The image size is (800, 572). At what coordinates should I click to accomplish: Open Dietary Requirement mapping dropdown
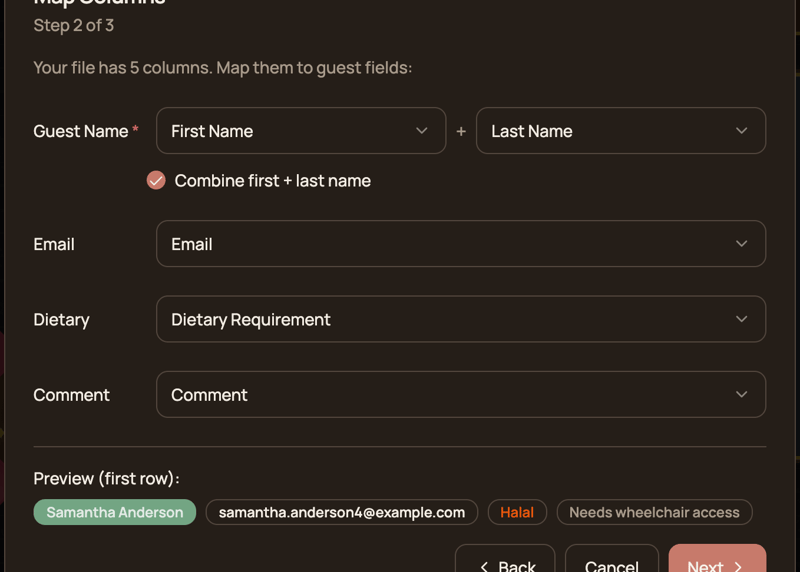point(460,319)
